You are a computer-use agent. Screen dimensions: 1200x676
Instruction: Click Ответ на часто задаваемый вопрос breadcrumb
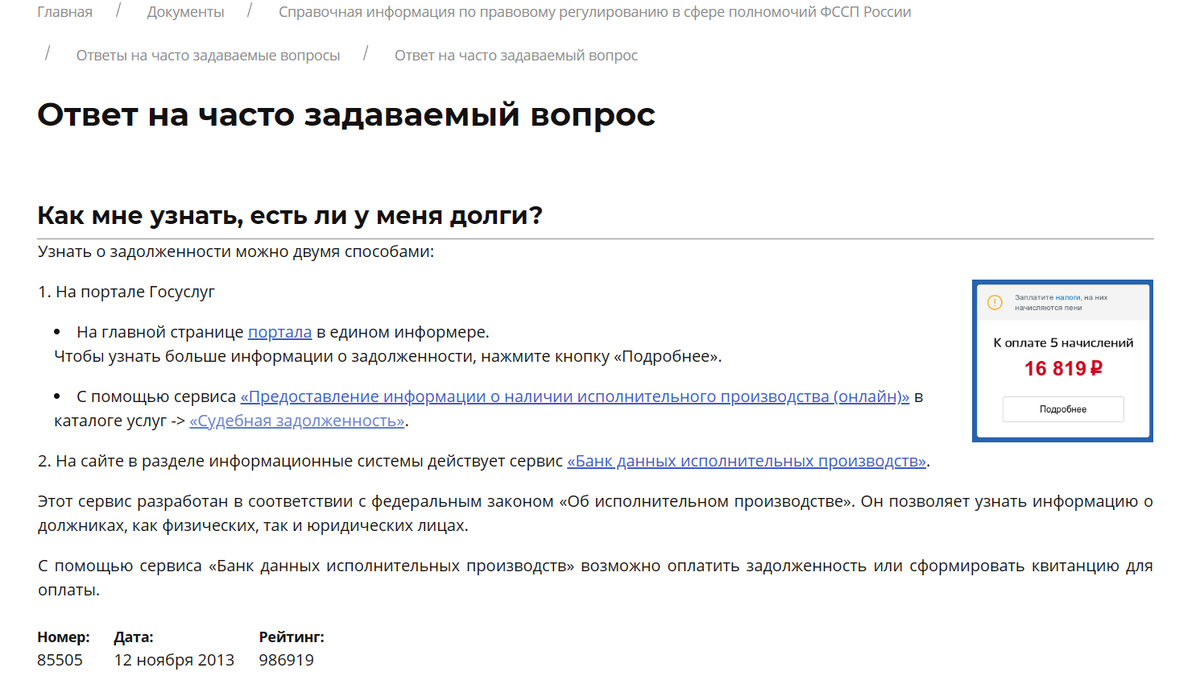click(516, 55)
